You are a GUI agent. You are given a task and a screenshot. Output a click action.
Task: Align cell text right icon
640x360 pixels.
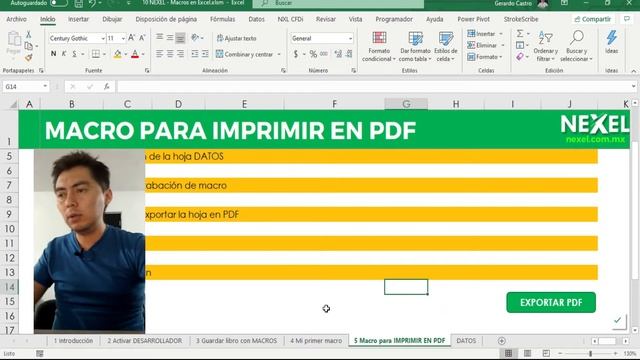180,54
